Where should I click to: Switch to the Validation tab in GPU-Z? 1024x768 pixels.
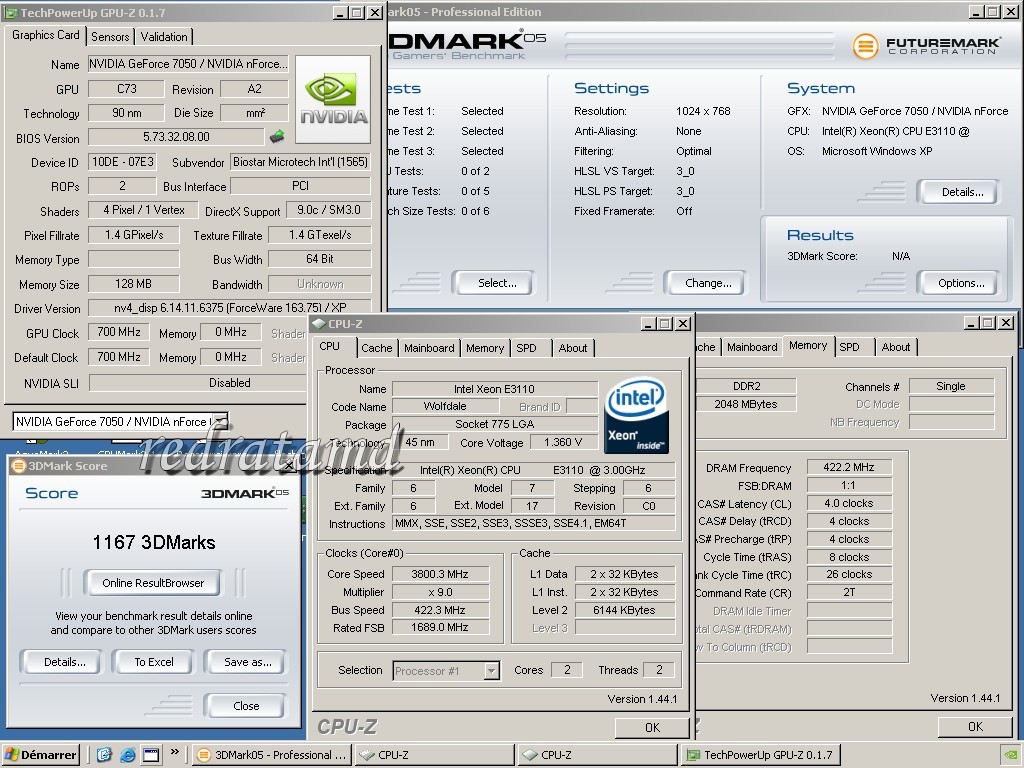click(164, 37)
